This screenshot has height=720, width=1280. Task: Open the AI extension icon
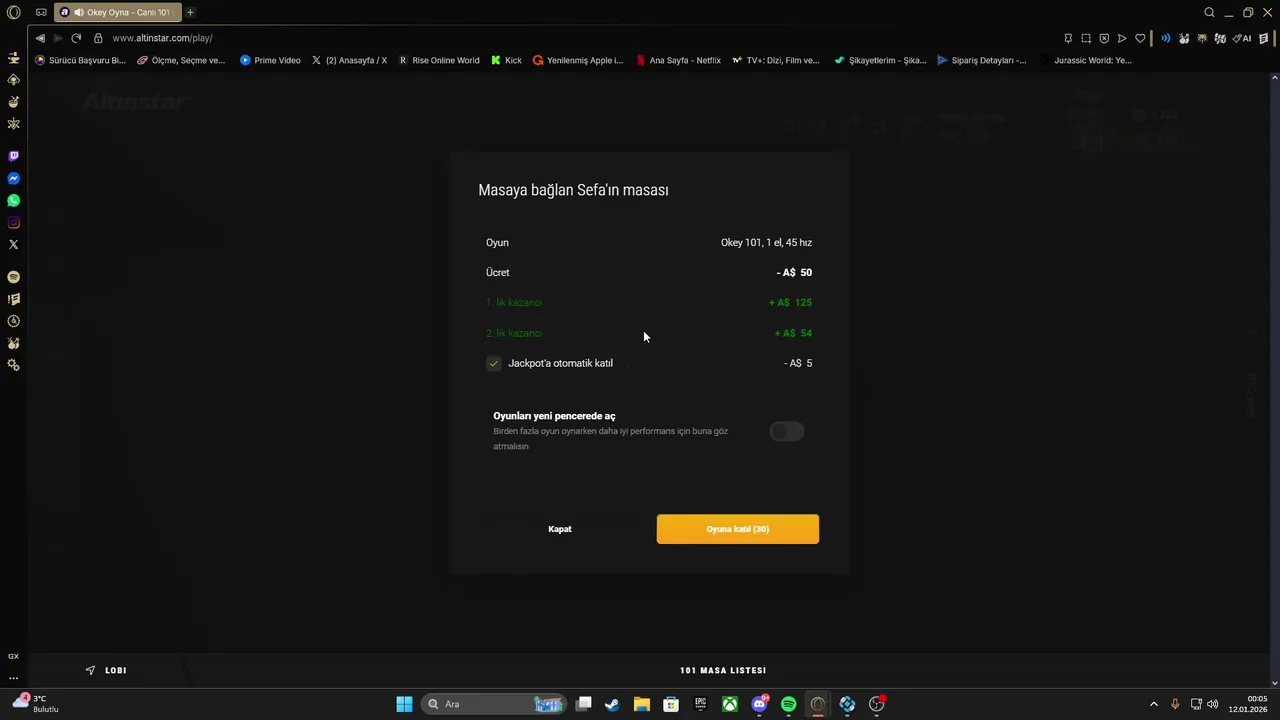[1242, 38]
